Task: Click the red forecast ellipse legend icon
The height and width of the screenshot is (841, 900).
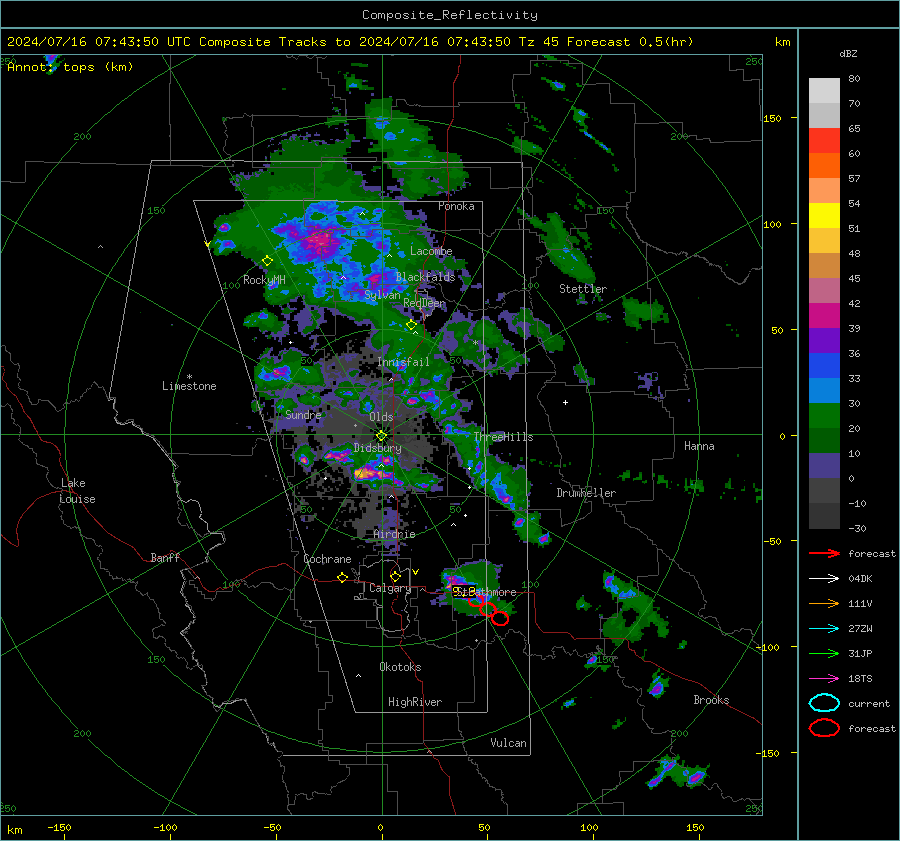Action: point(824,728)
